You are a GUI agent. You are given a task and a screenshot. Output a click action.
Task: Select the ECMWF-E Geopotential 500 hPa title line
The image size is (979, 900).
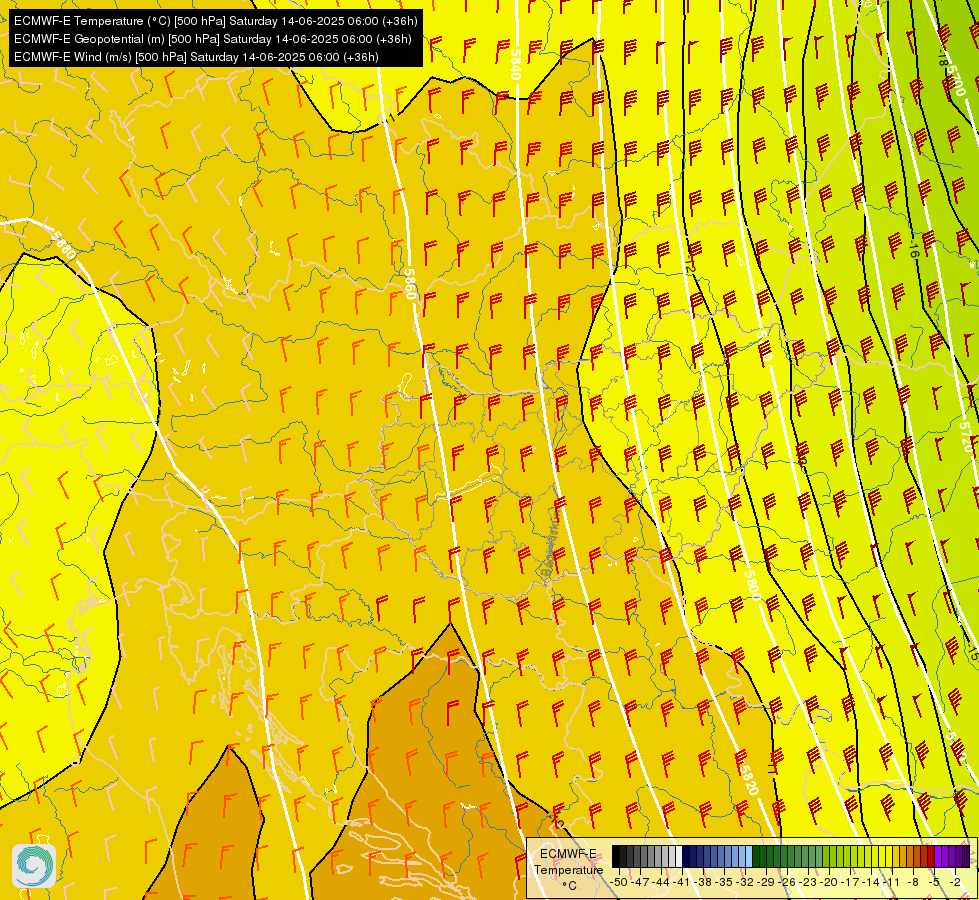212,39
